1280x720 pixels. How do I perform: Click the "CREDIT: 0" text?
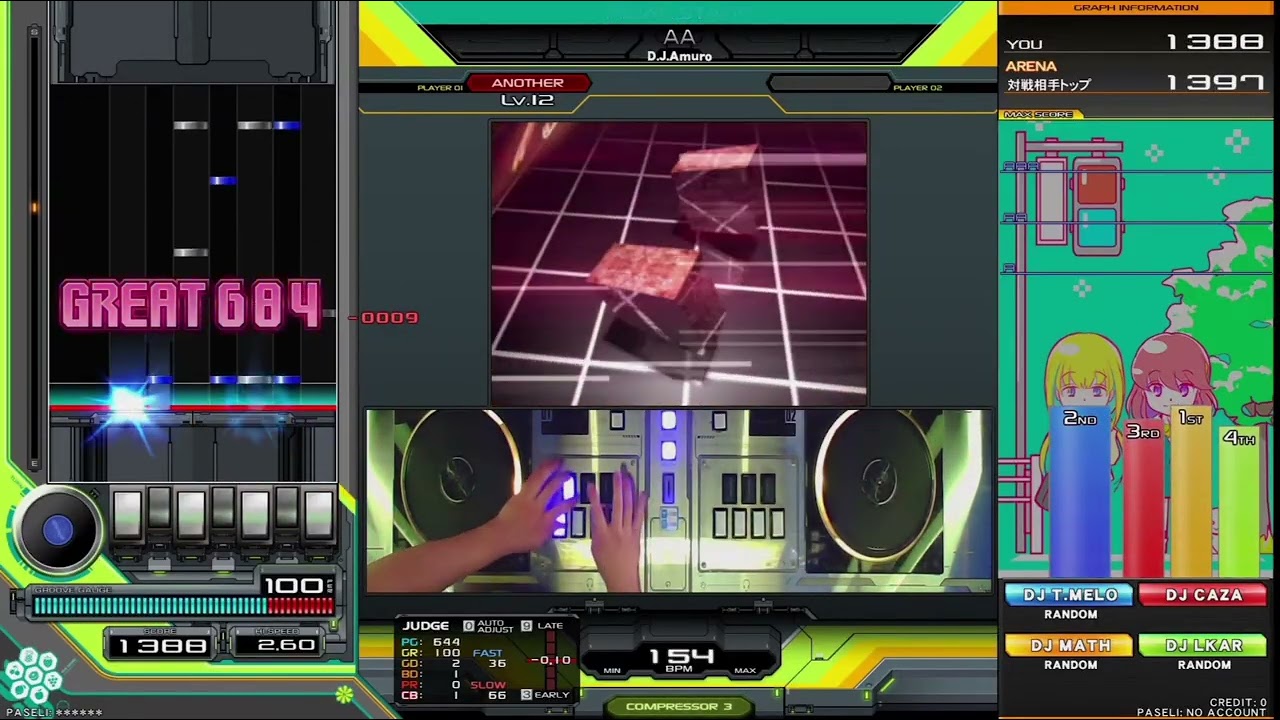pyautogui.click(x=1238, y=703)
